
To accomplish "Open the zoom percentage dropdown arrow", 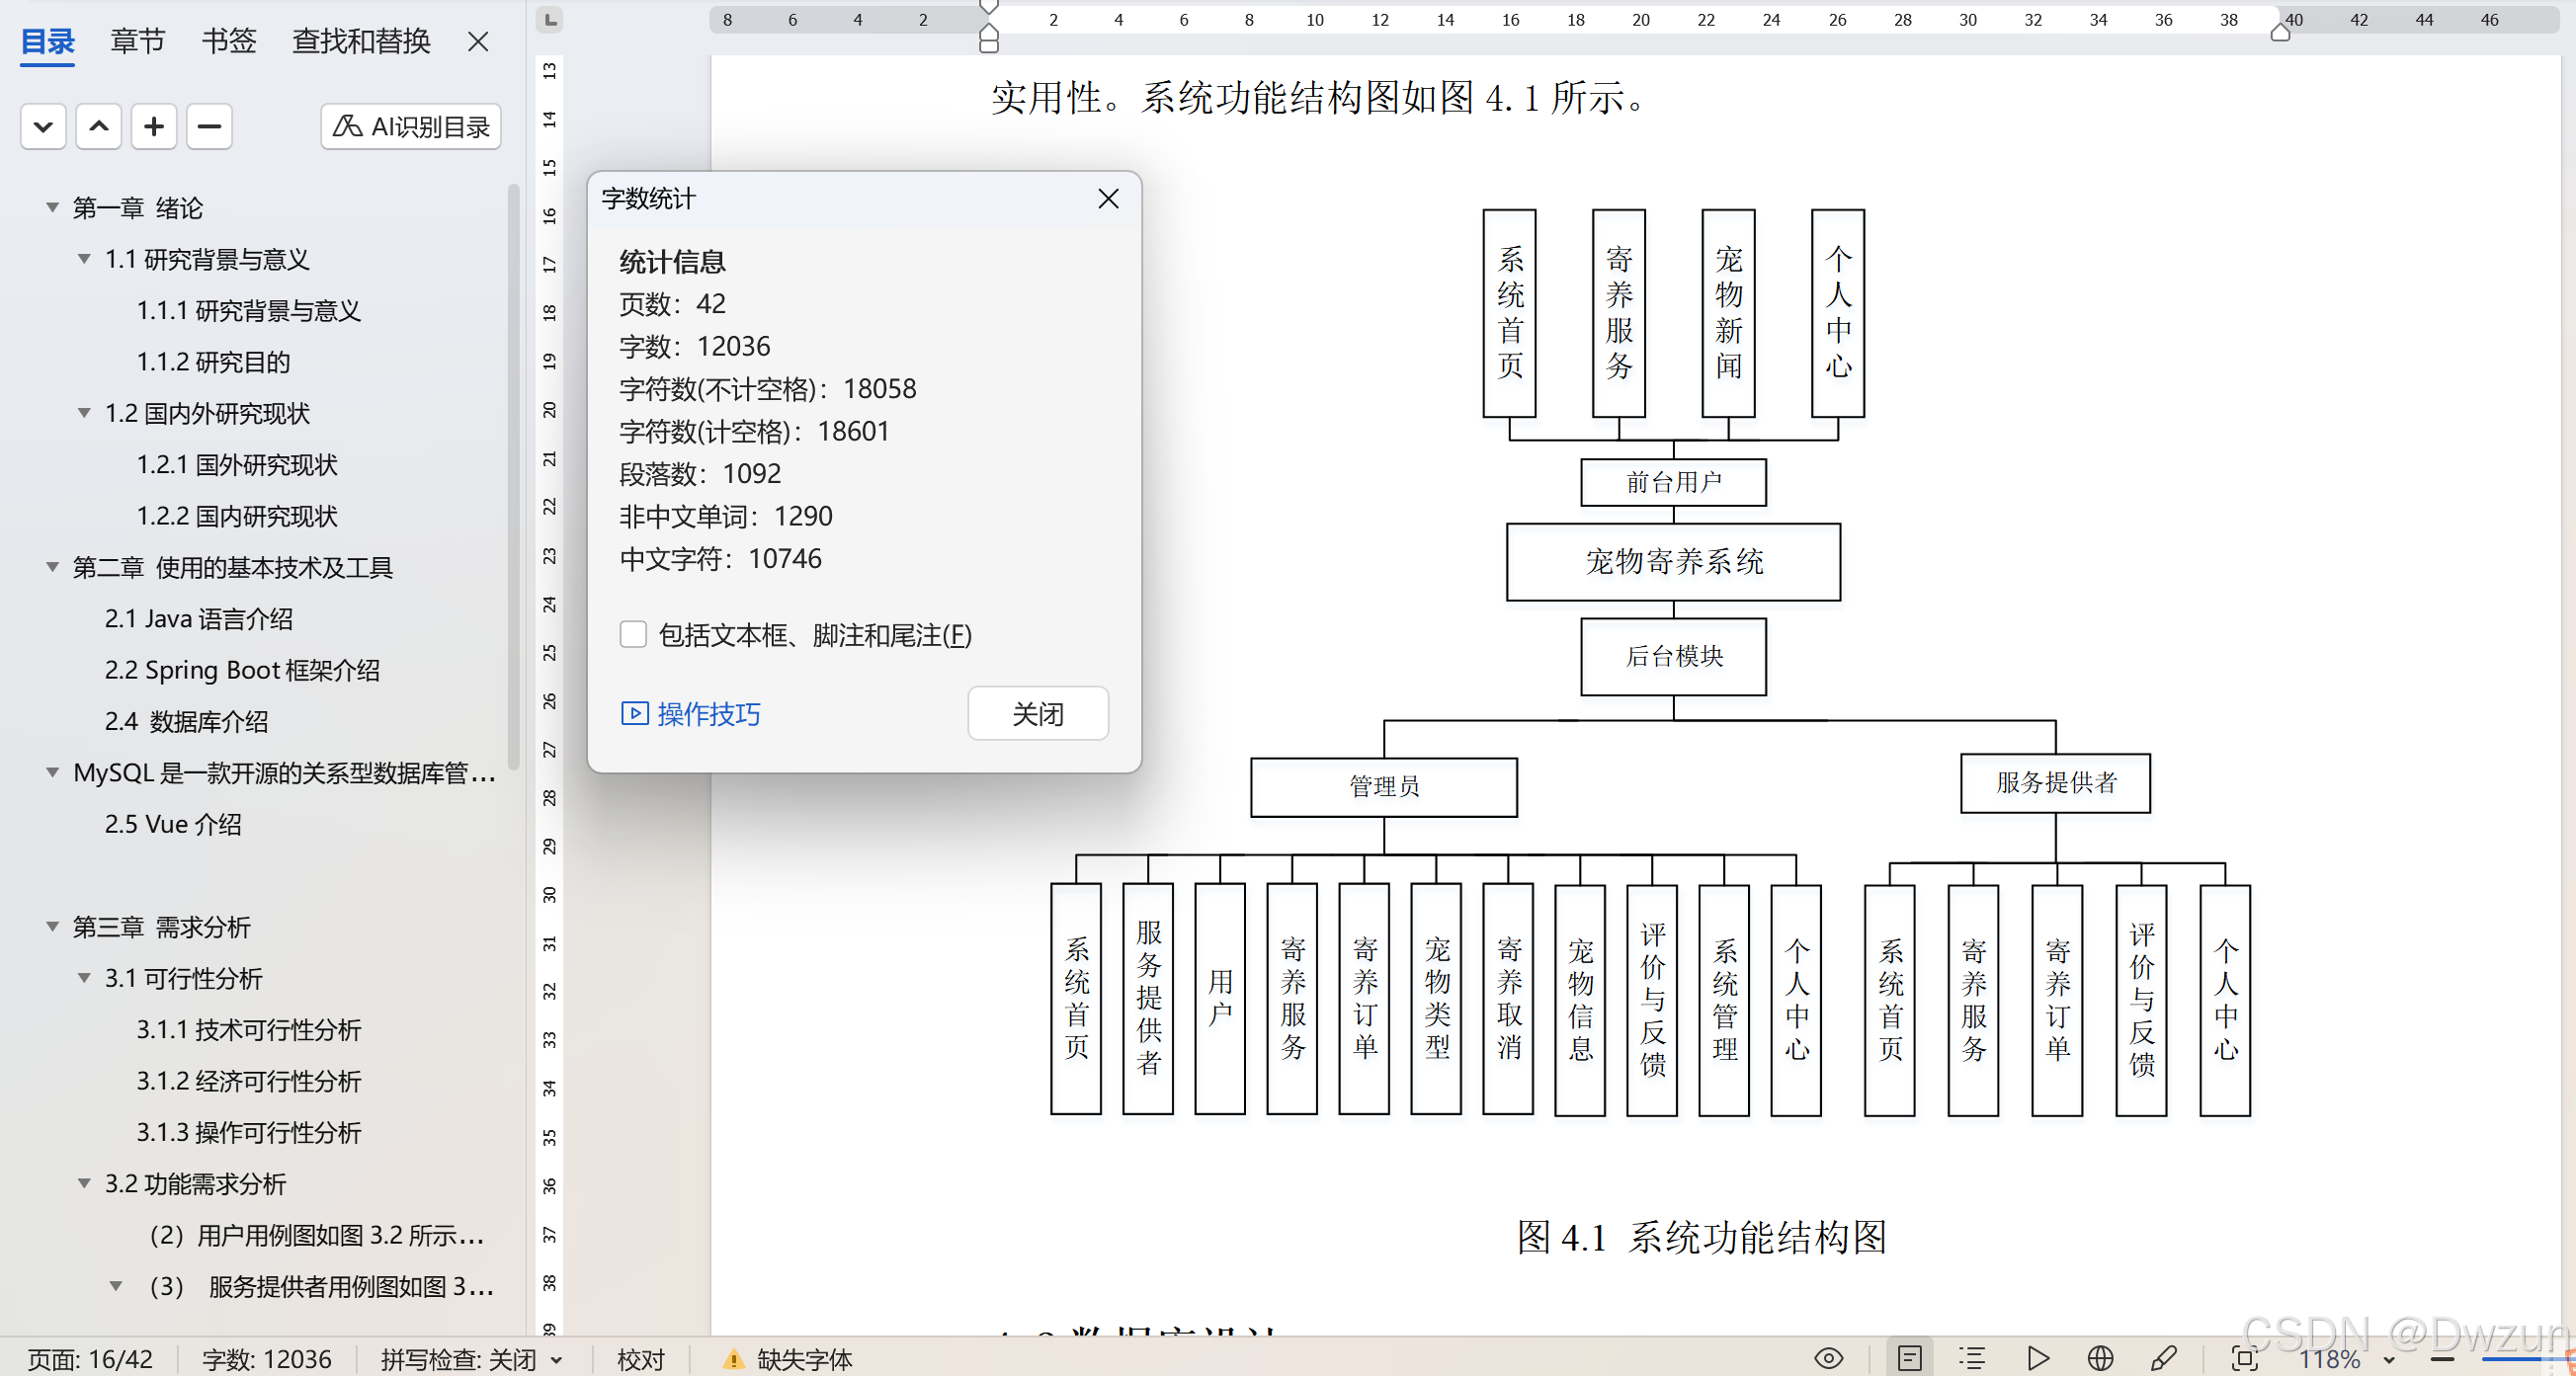I will coord(2388,1359).
